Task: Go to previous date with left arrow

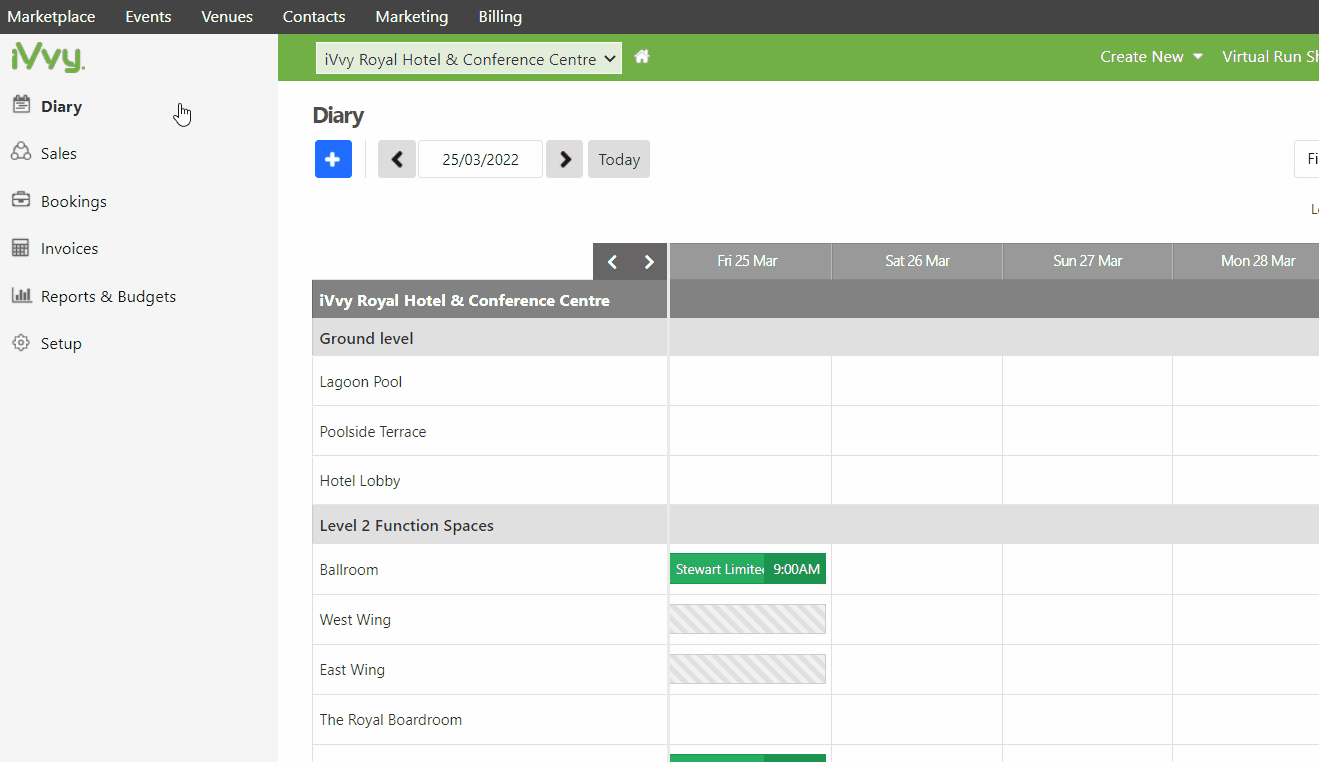Action: (396, 159)
